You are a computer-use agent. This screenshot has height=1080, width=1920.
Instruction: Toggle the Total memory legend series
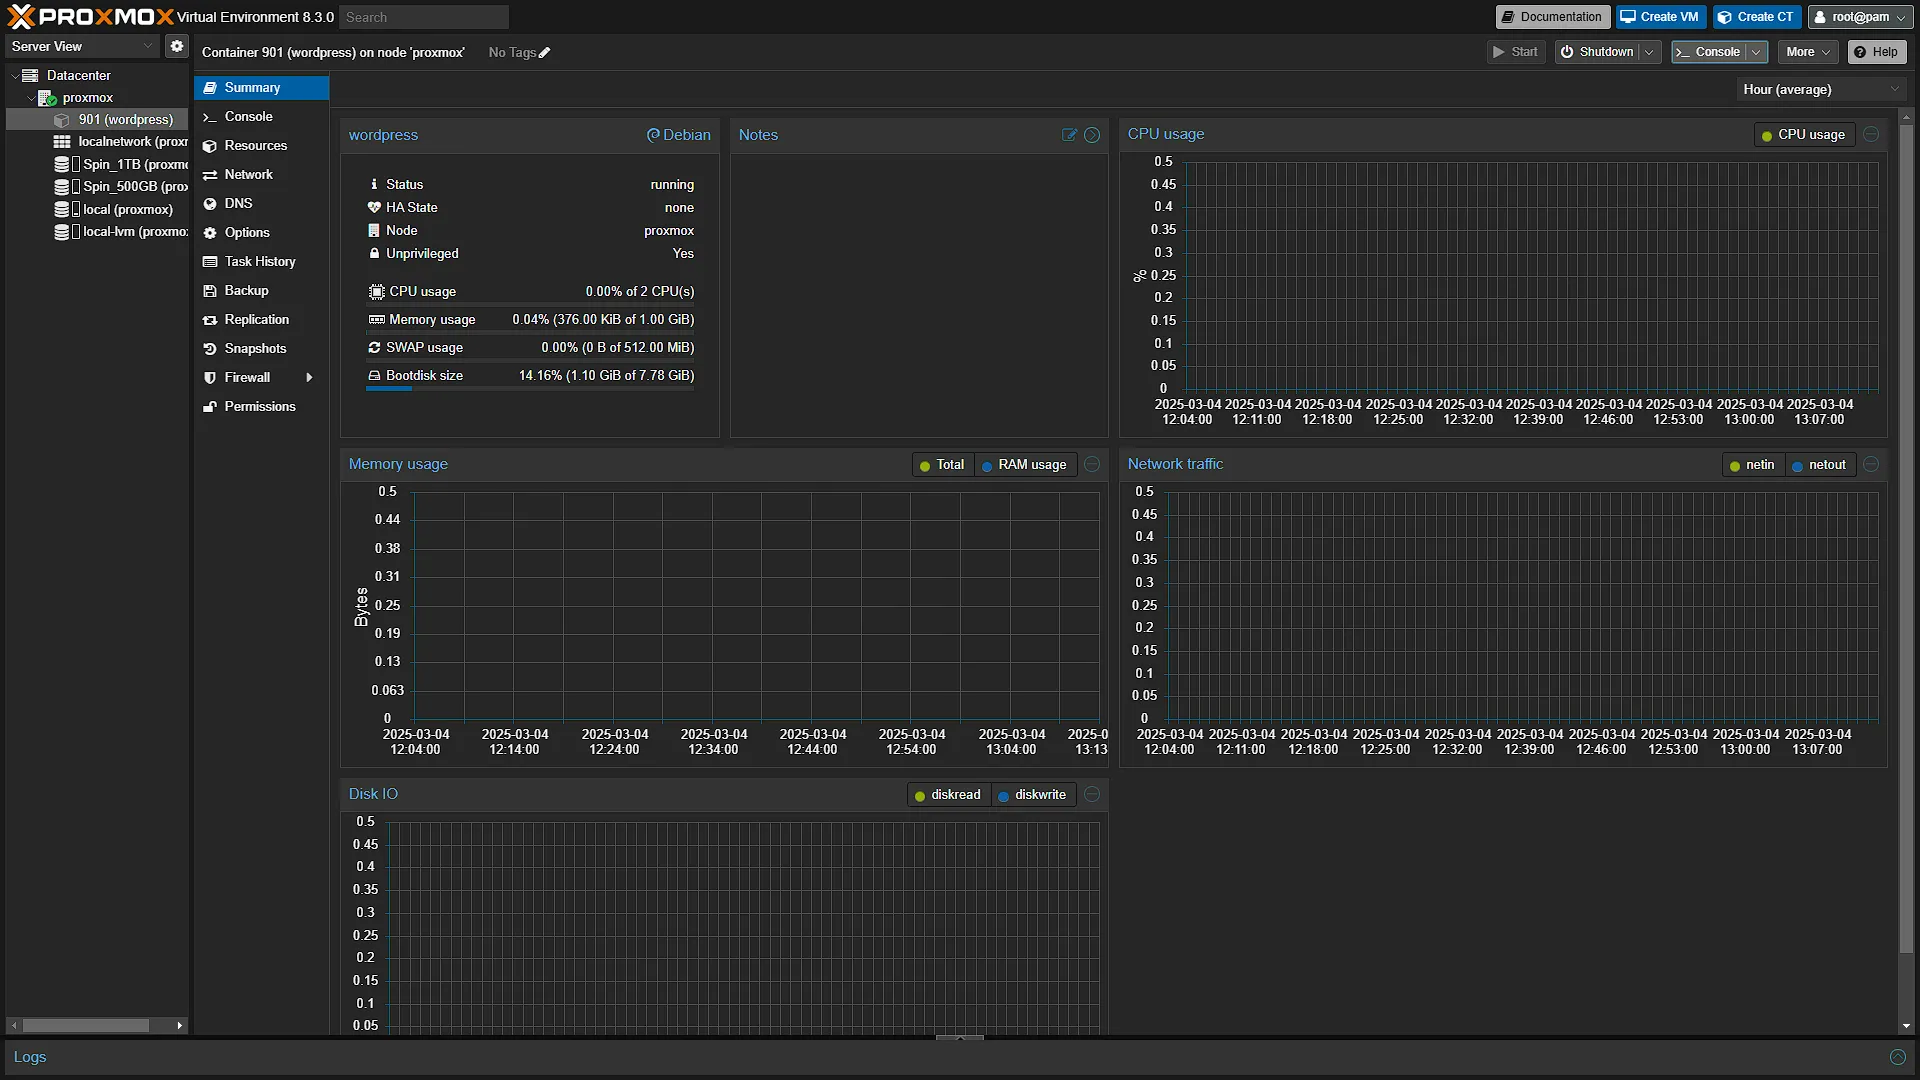tap(941, 465)
